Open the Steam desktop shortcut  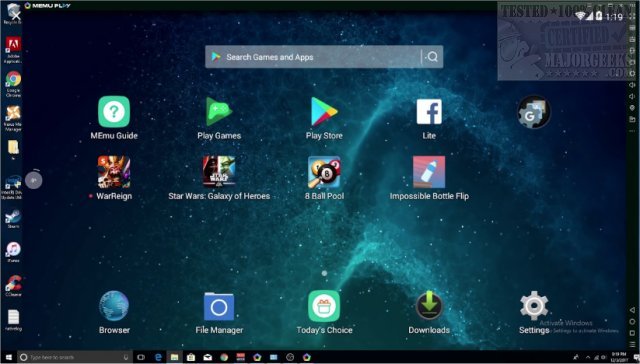coord(13,219)
